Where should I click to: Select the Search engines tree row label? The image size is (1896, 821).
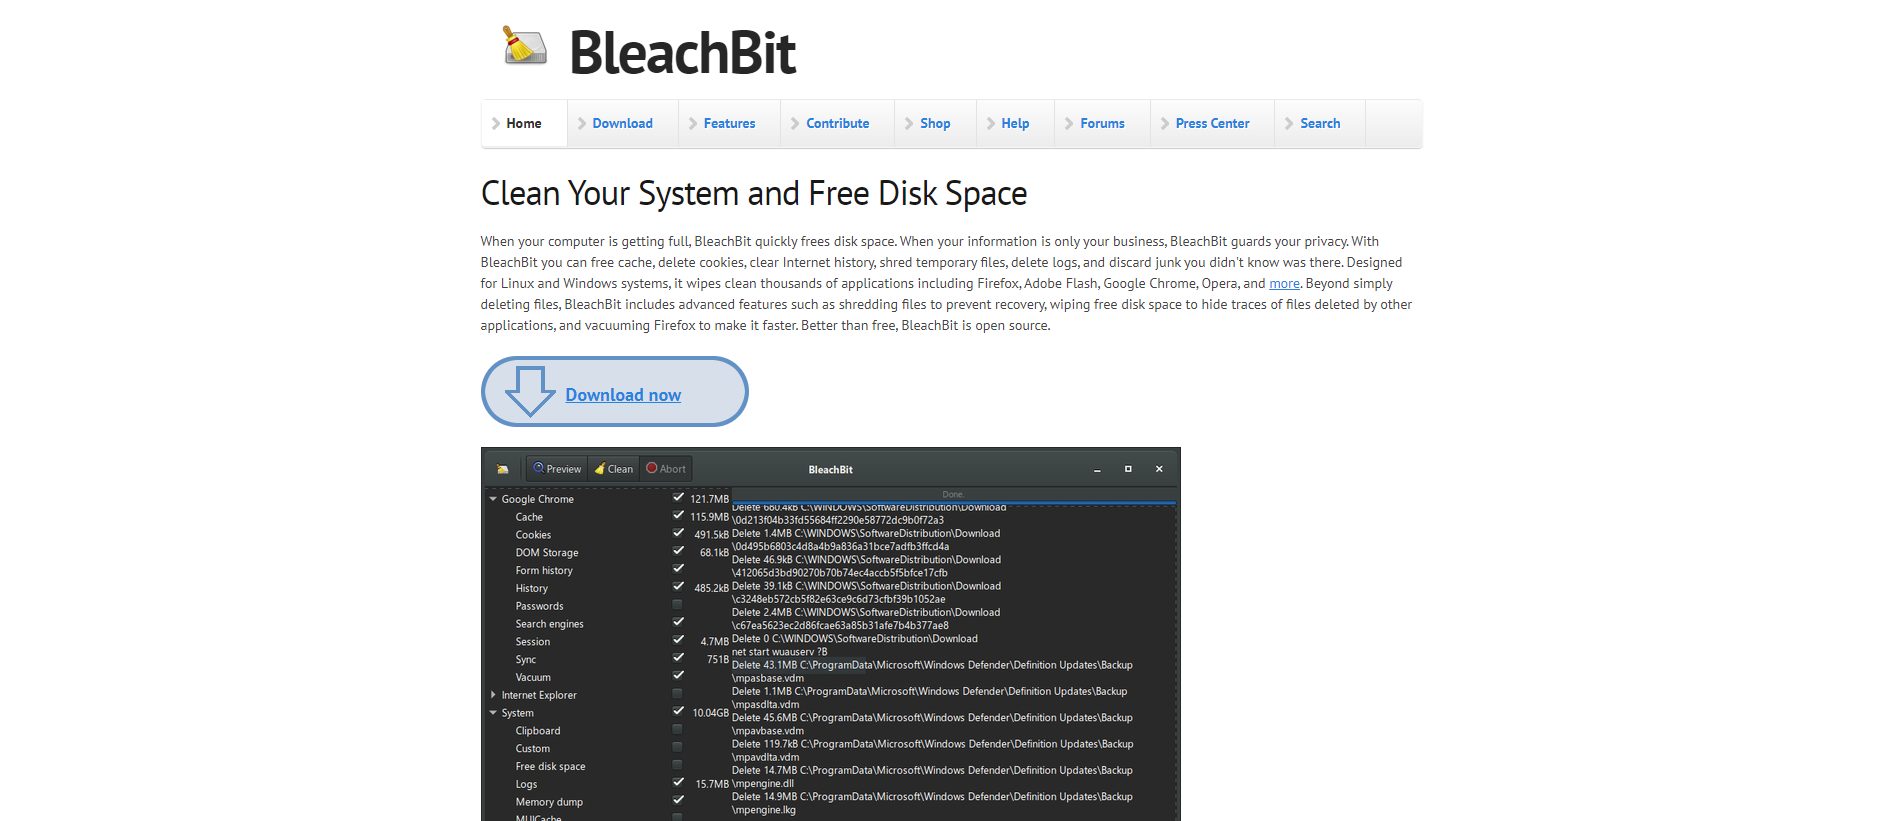pos(549,624)
